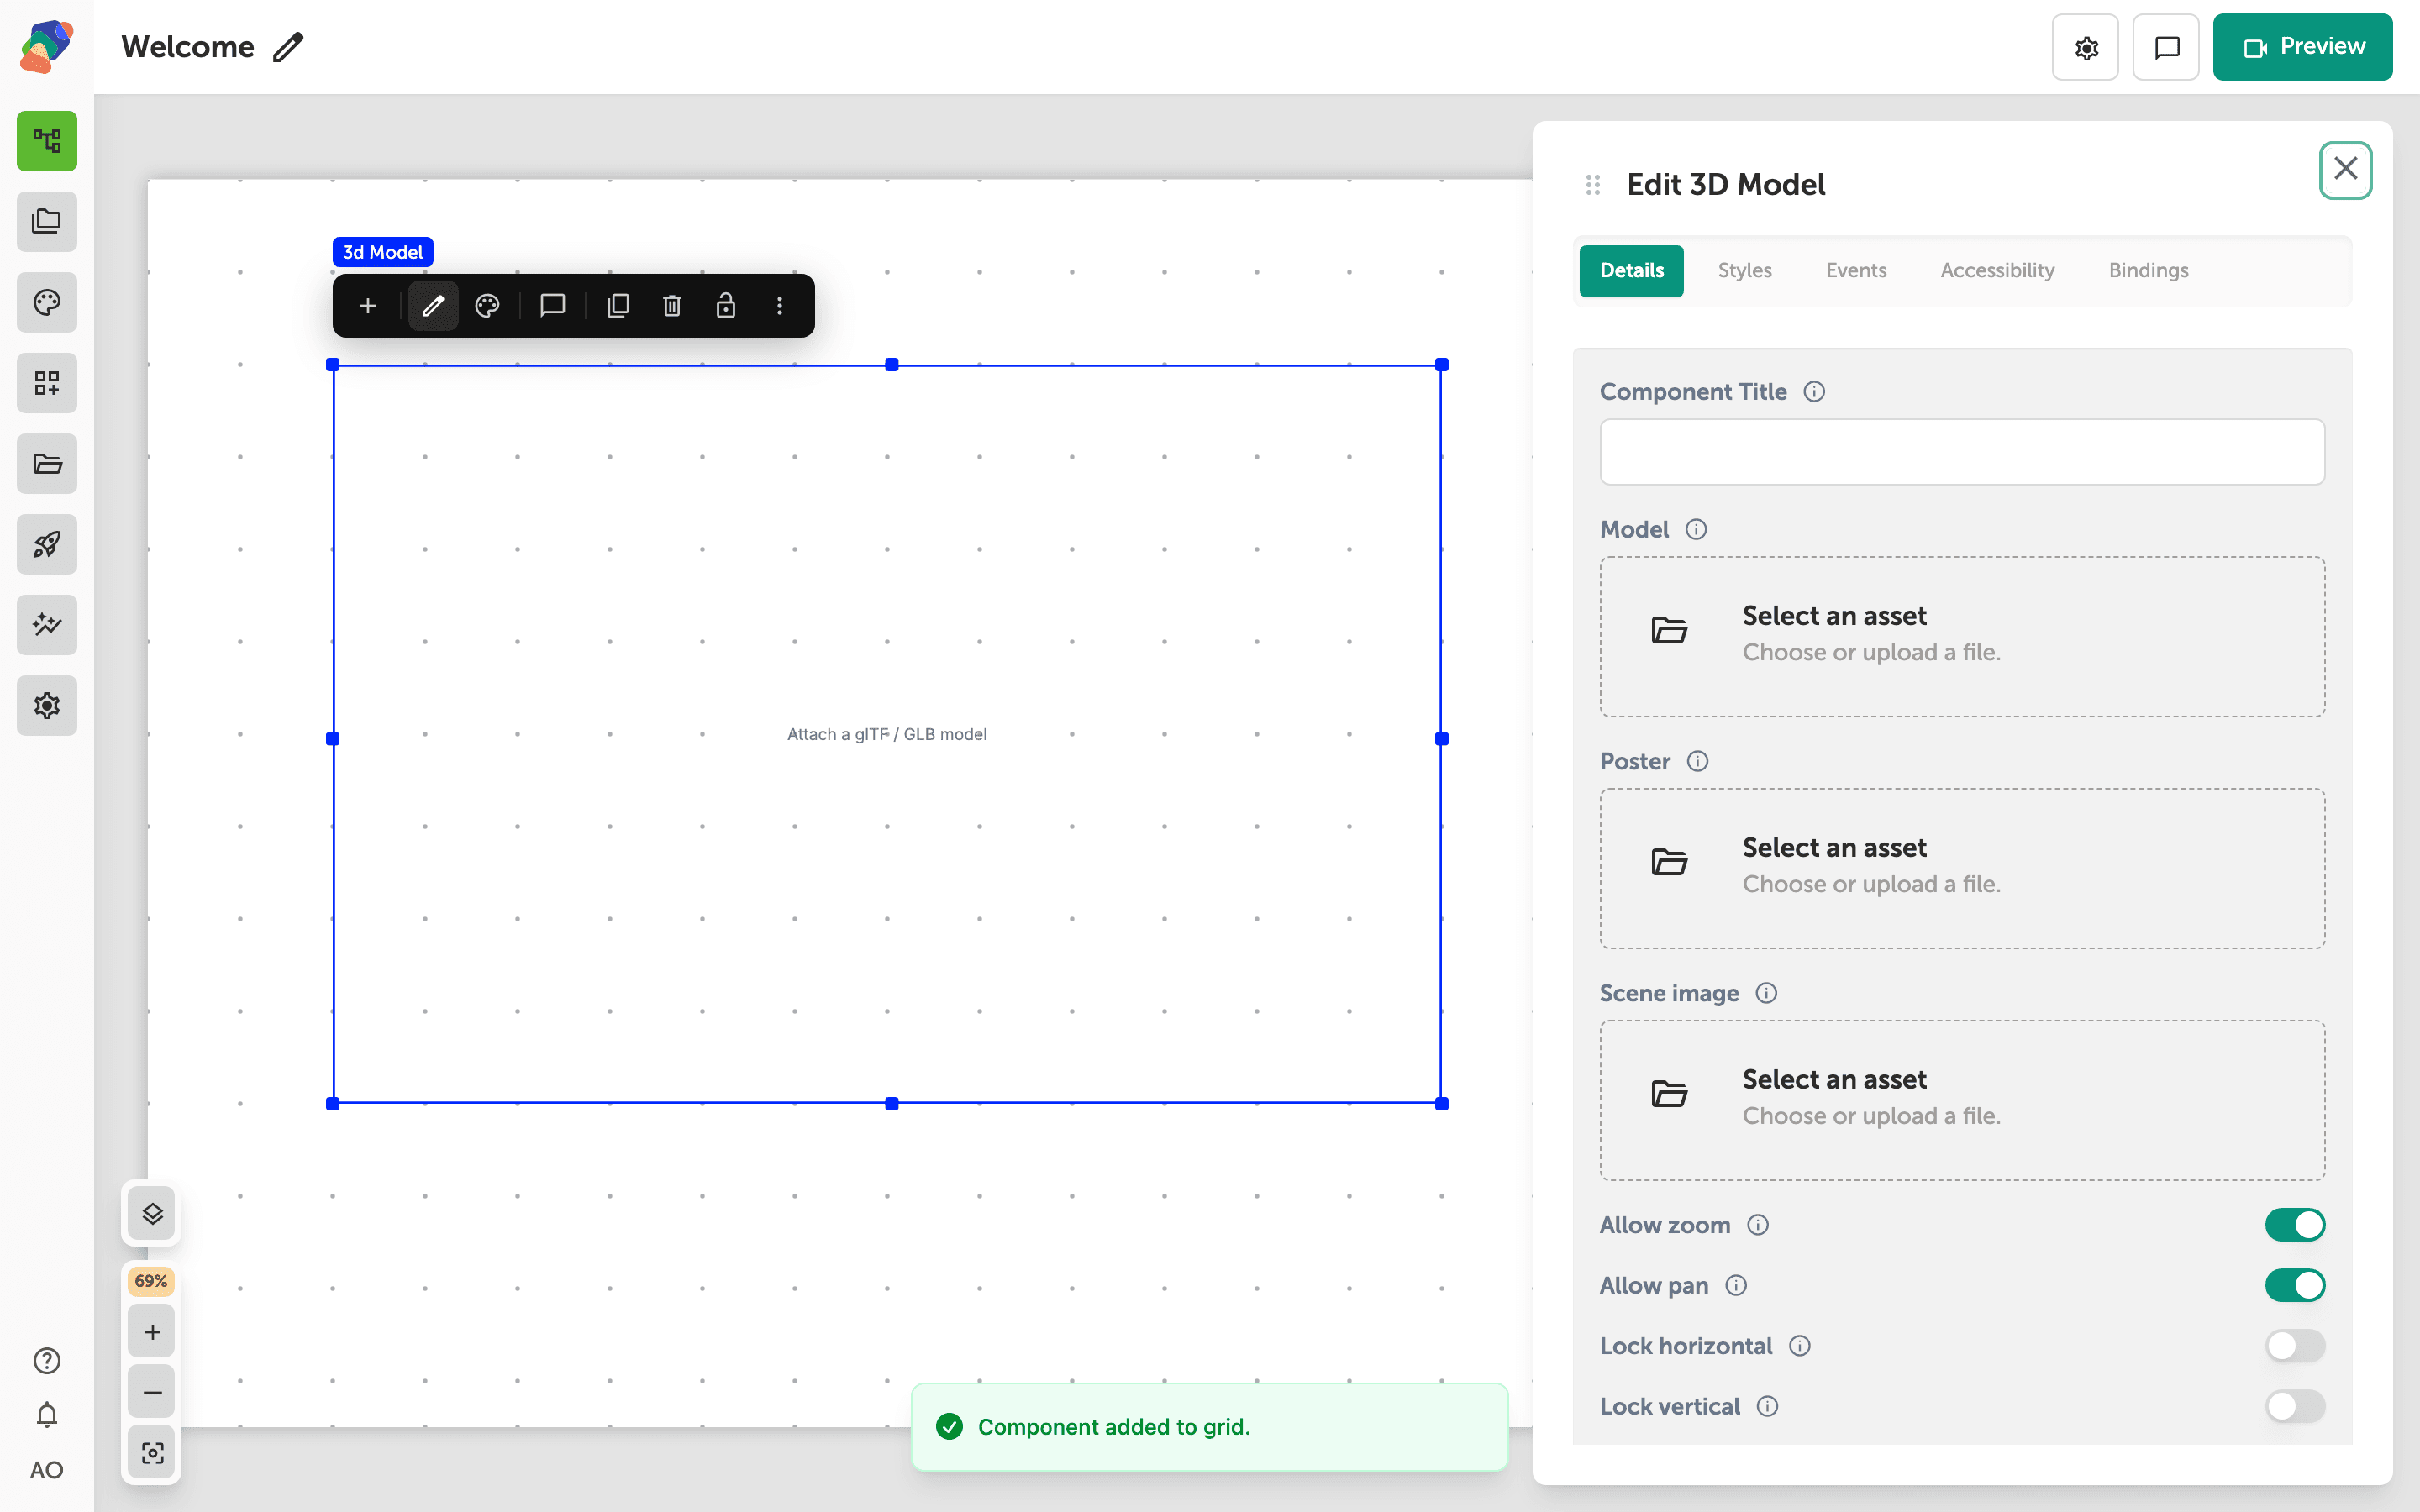2420x1512 pixels.
Task: Click info icon next to Component Title
Action: coord(1814,392)
